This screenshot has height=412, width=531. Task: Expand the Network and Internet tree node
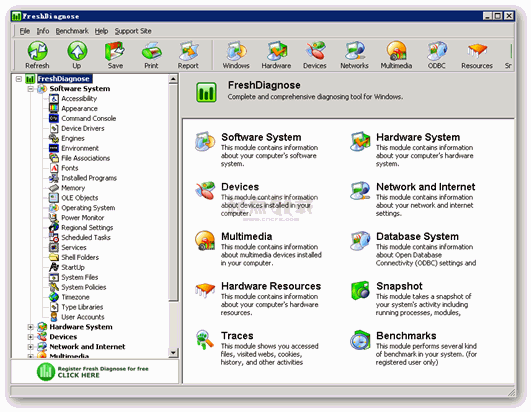click(30, 347)
